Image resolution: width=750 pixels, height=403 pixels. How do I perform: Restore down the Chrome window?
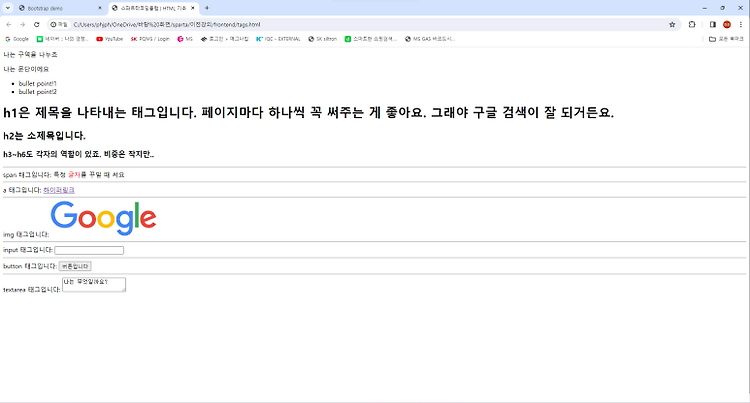tap(722, 8)
